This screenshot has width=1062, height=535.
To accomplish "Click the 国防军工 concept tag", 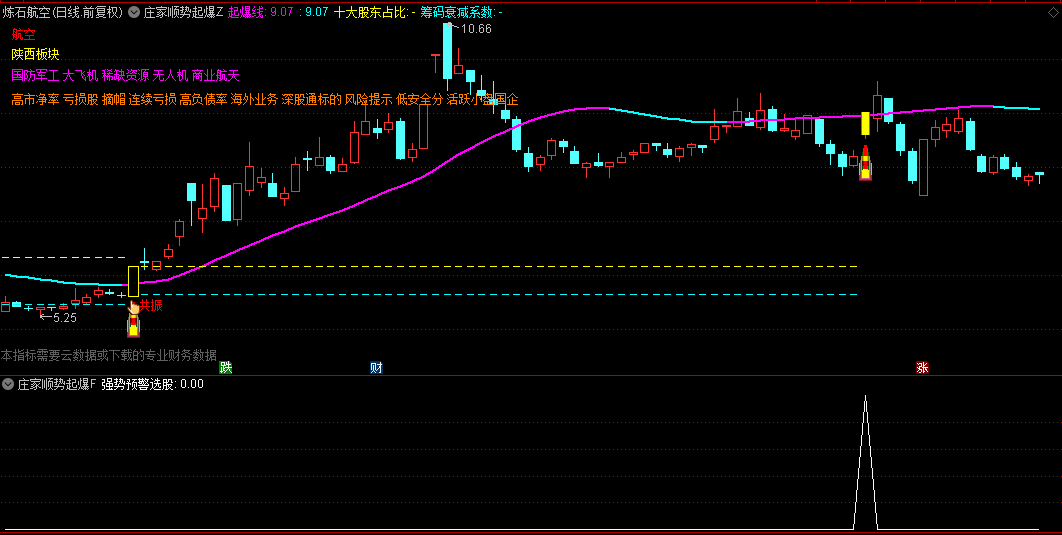I will [35, 75].
